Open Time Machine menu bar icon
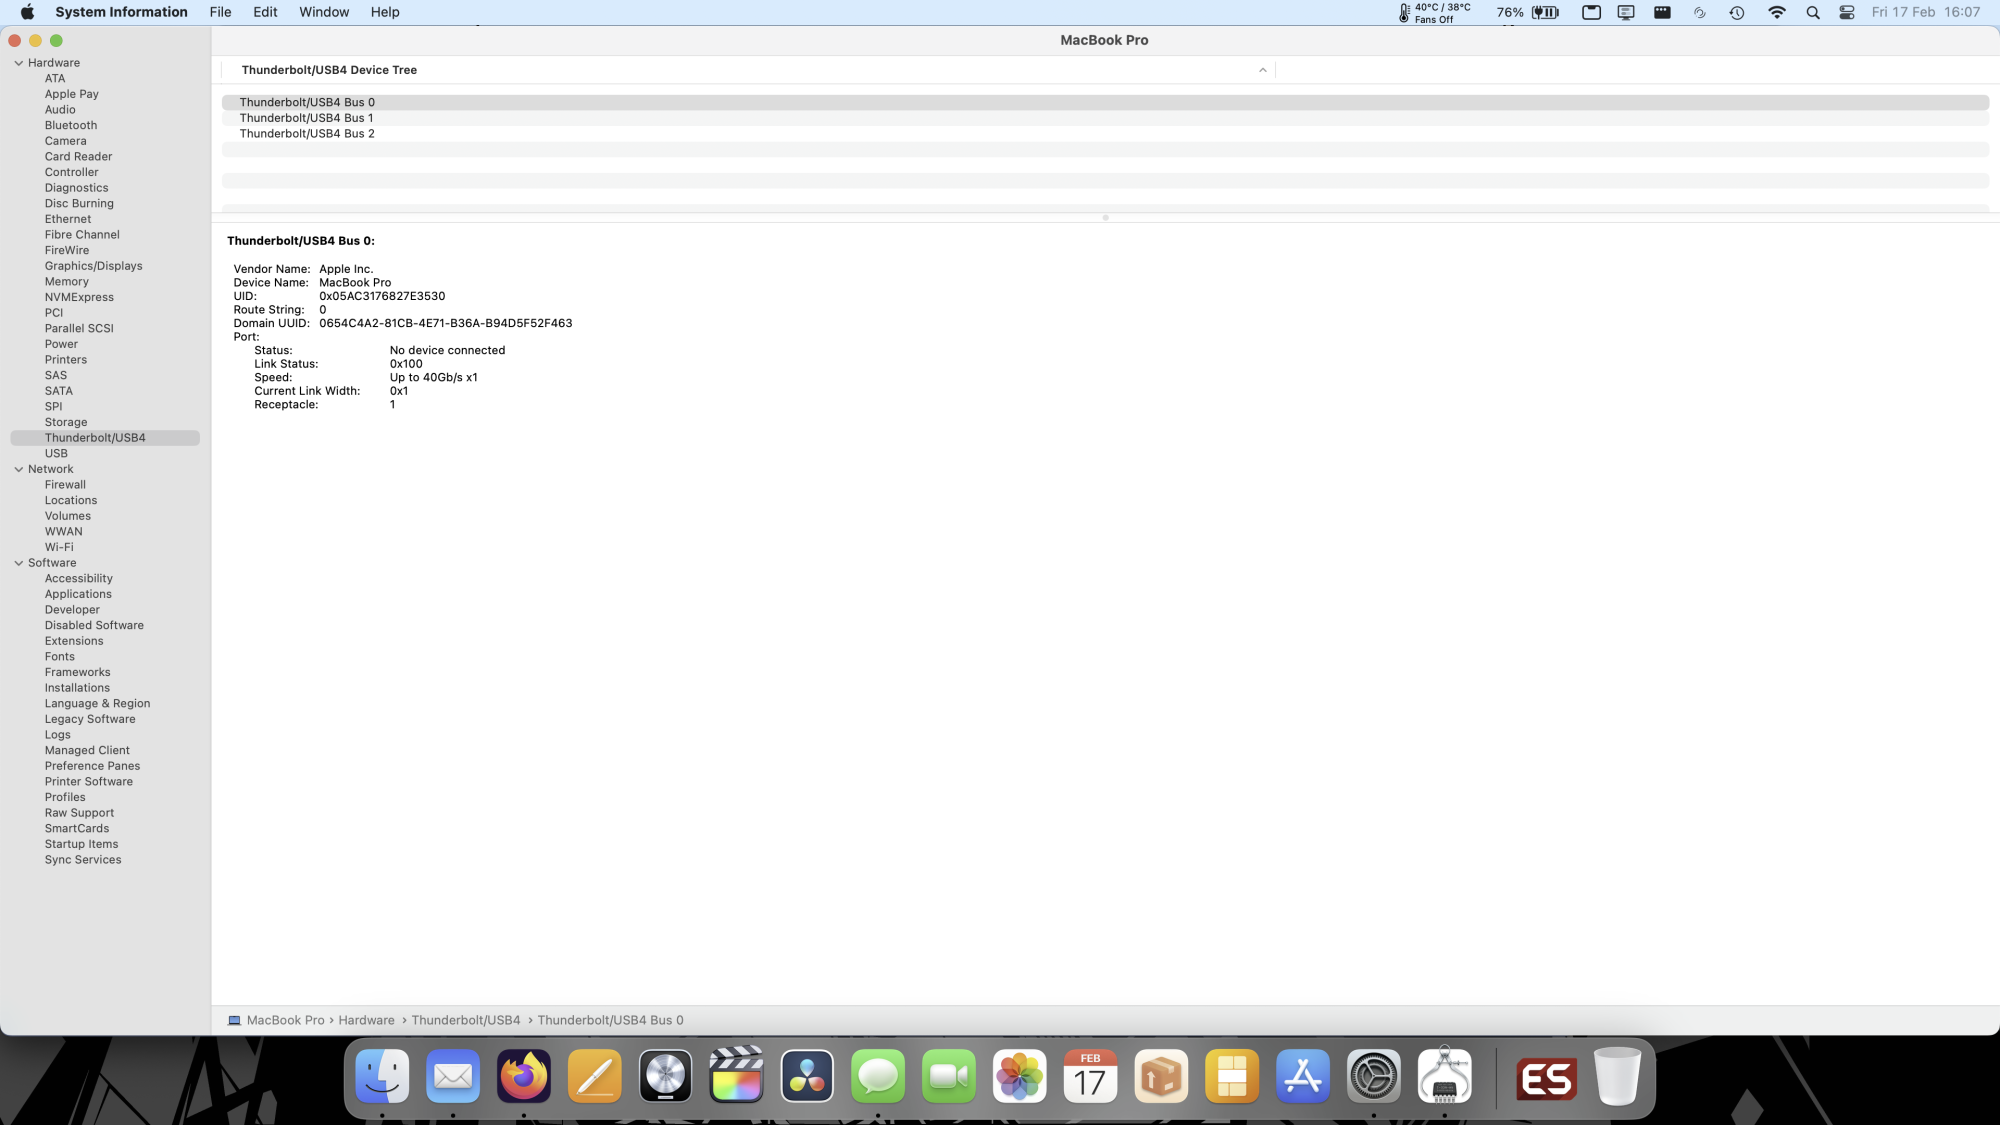This screenshot has height=1125, width=2000. click(x=1737, y=13)
